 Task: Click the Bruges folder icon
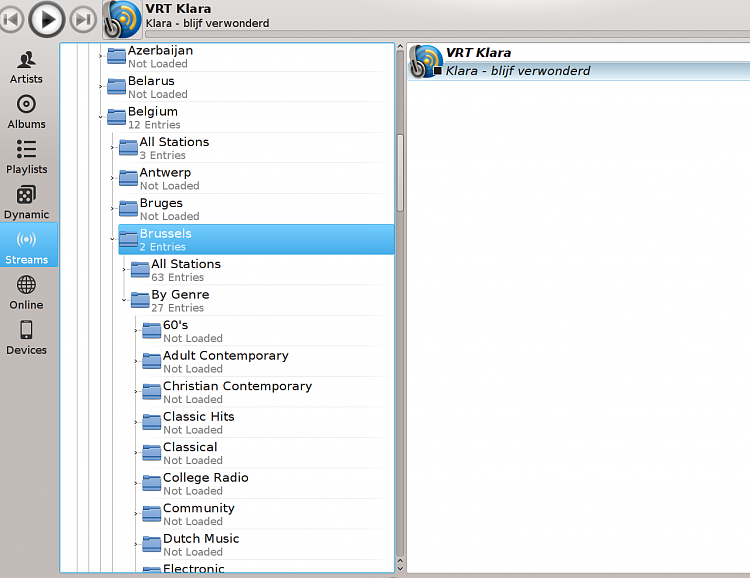(128, 209)
